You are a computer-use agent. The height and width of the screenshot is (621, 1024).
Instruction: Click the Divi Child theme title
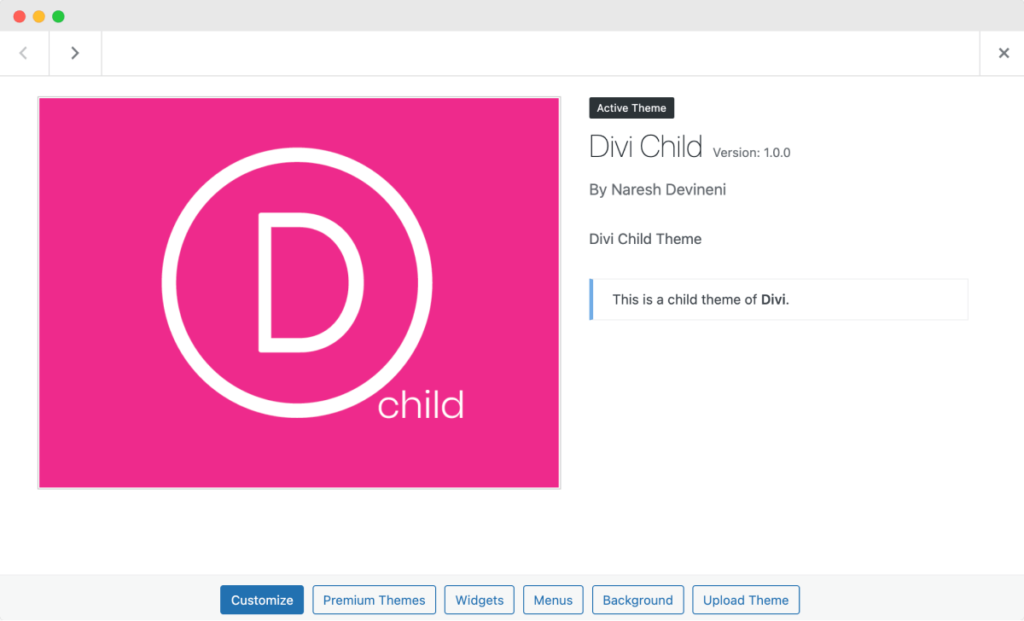tap(646, 146)
